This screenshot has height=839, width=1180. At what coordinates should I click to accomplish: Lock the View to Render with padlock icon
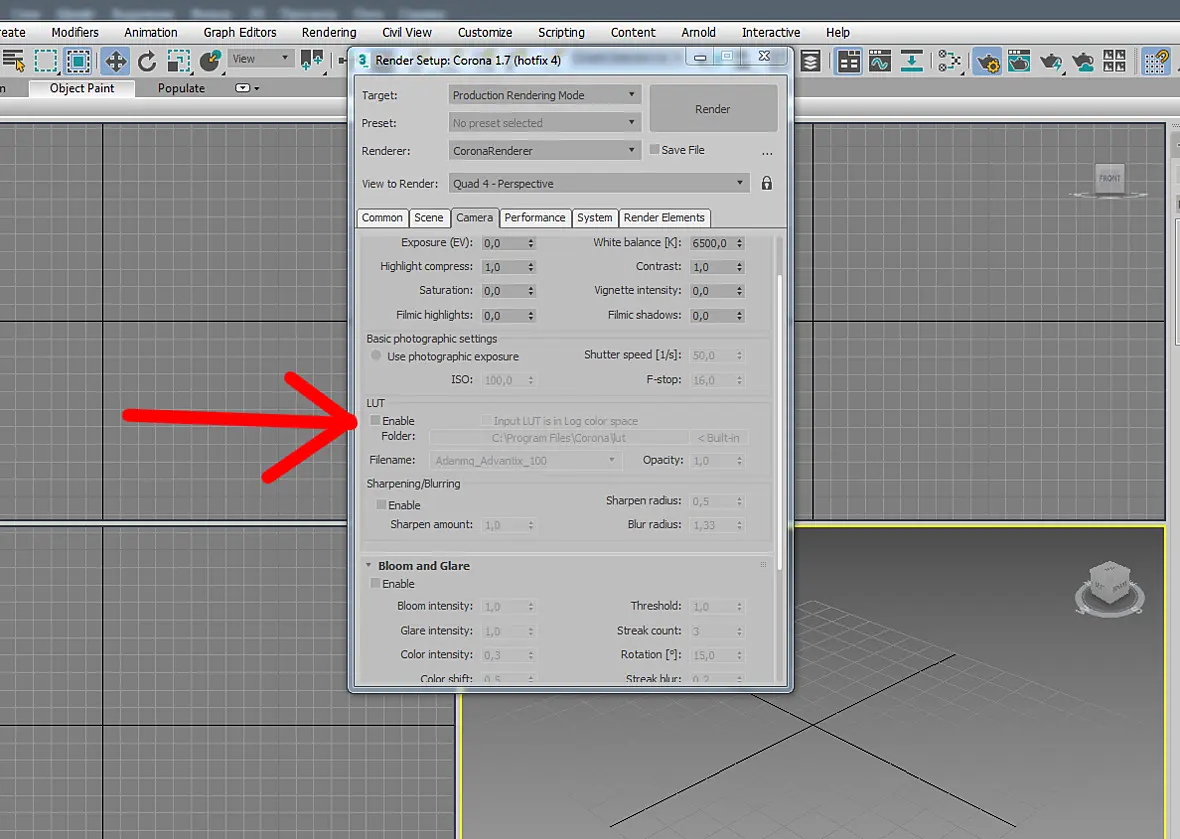click(x=766, y=183)
